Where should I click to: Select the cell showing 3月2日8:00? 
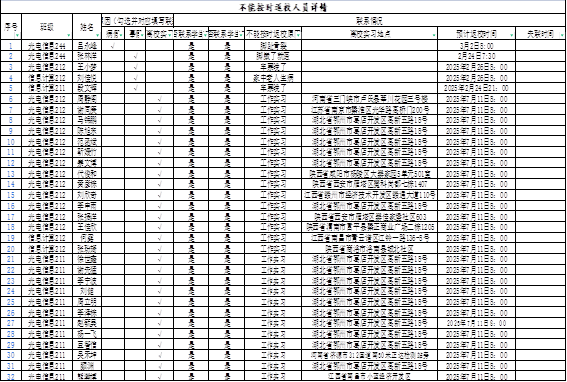coord(476,46)
